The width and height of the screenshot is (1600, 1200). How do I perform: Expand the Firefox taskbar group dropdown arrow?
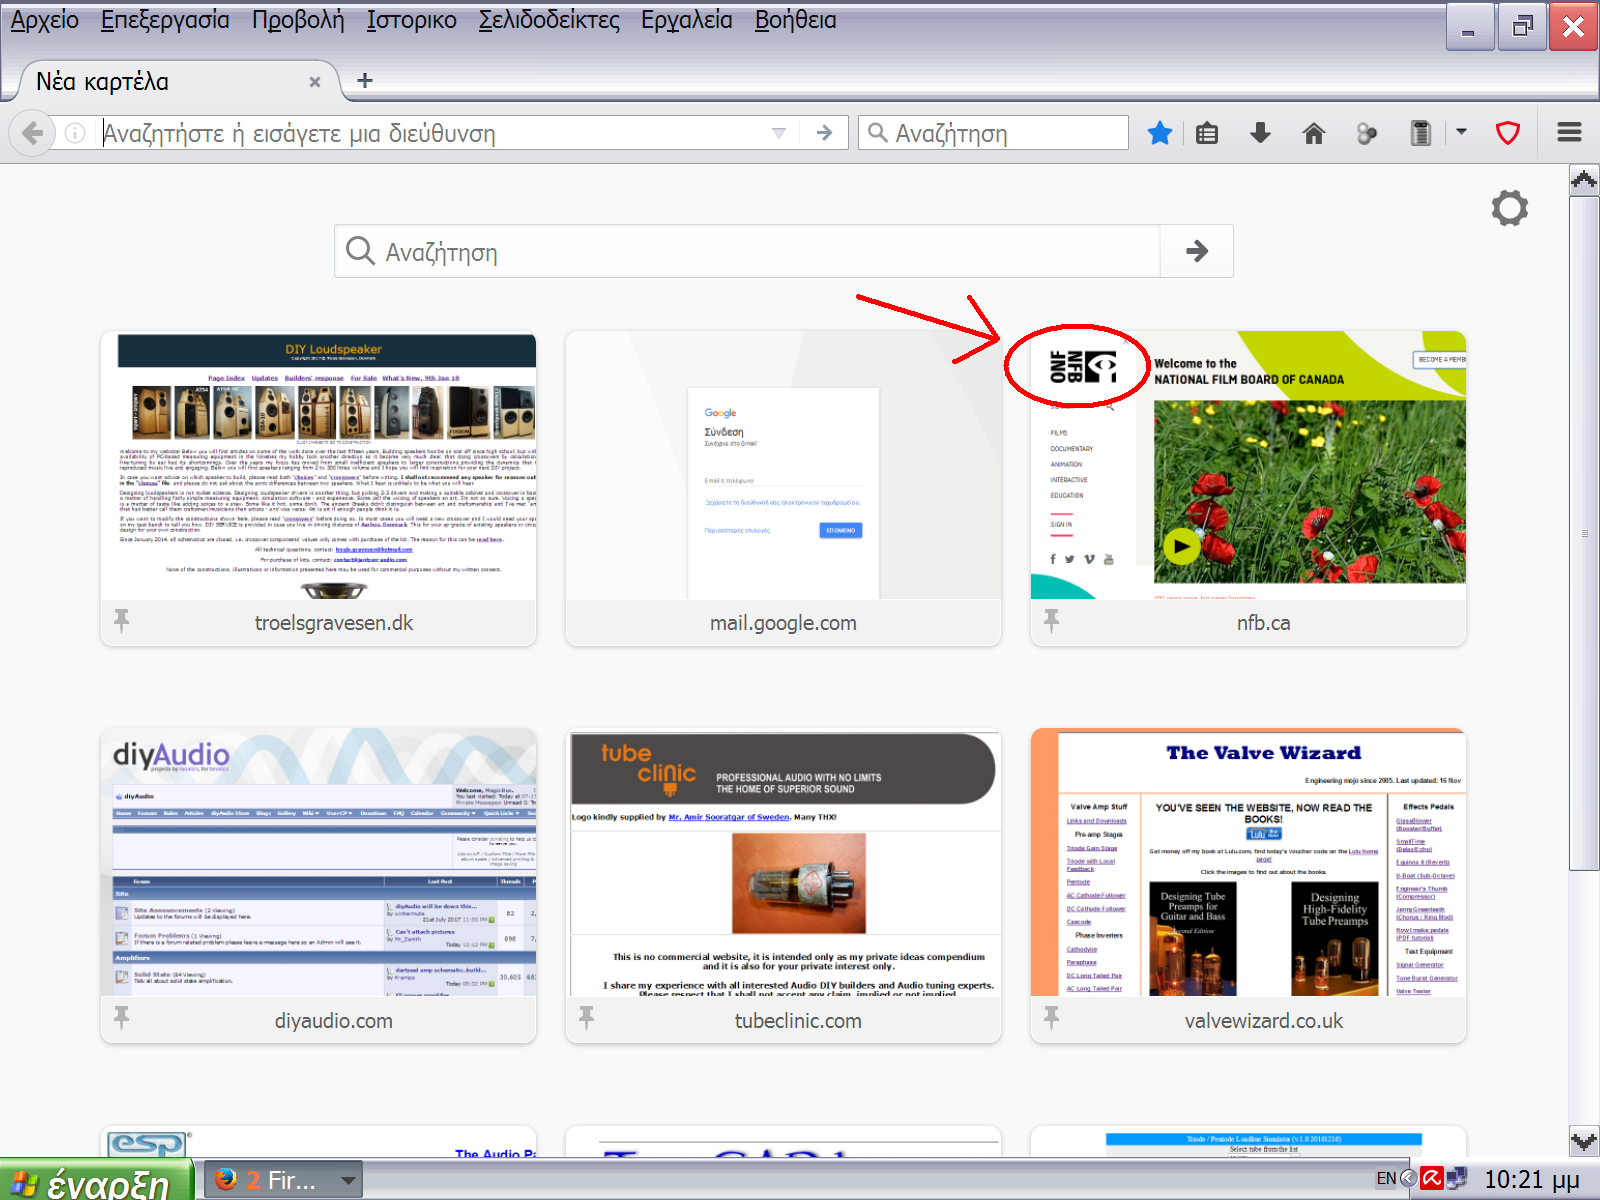pyautogui.click(x=348, y=1180)
